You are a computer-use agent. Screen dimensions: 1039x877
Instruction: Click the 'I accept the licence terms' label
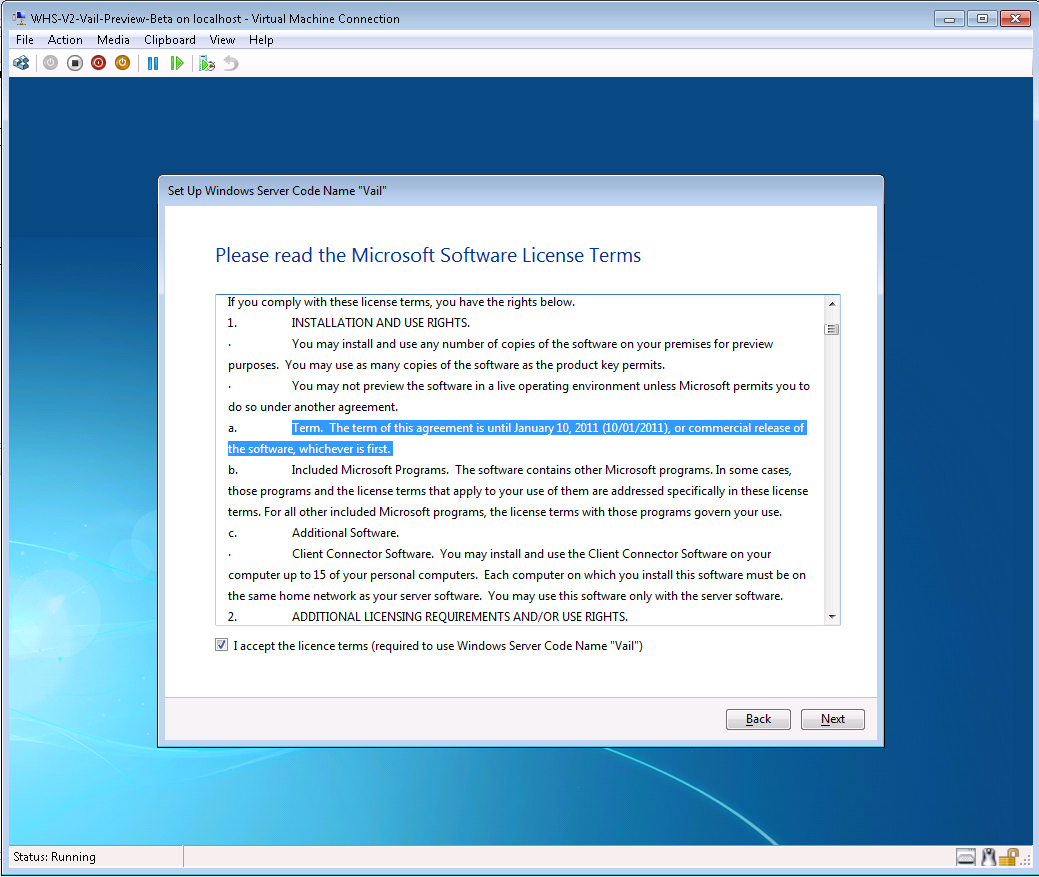pos(438,646)
